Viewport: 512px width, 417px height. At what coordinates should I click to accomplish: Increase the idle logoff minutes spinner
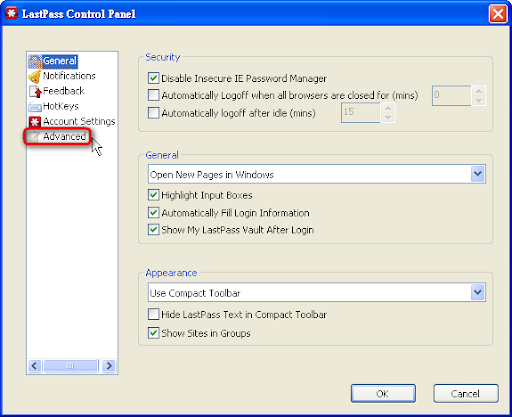[388, 108]
